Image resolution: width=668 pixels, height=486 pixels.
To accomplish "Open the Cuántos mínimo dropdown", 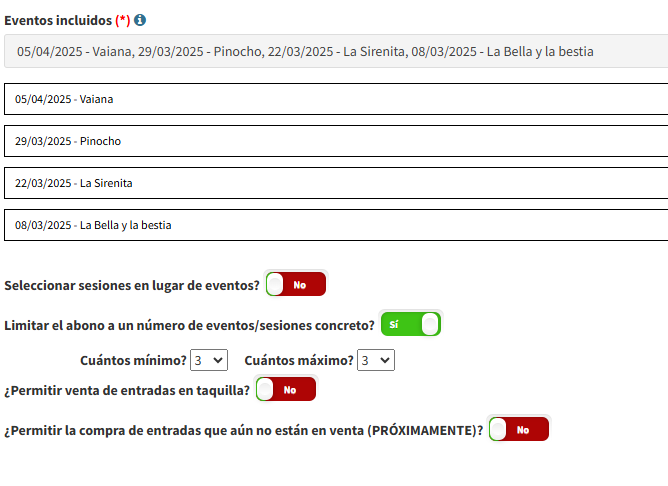I will tap(209, 360).
